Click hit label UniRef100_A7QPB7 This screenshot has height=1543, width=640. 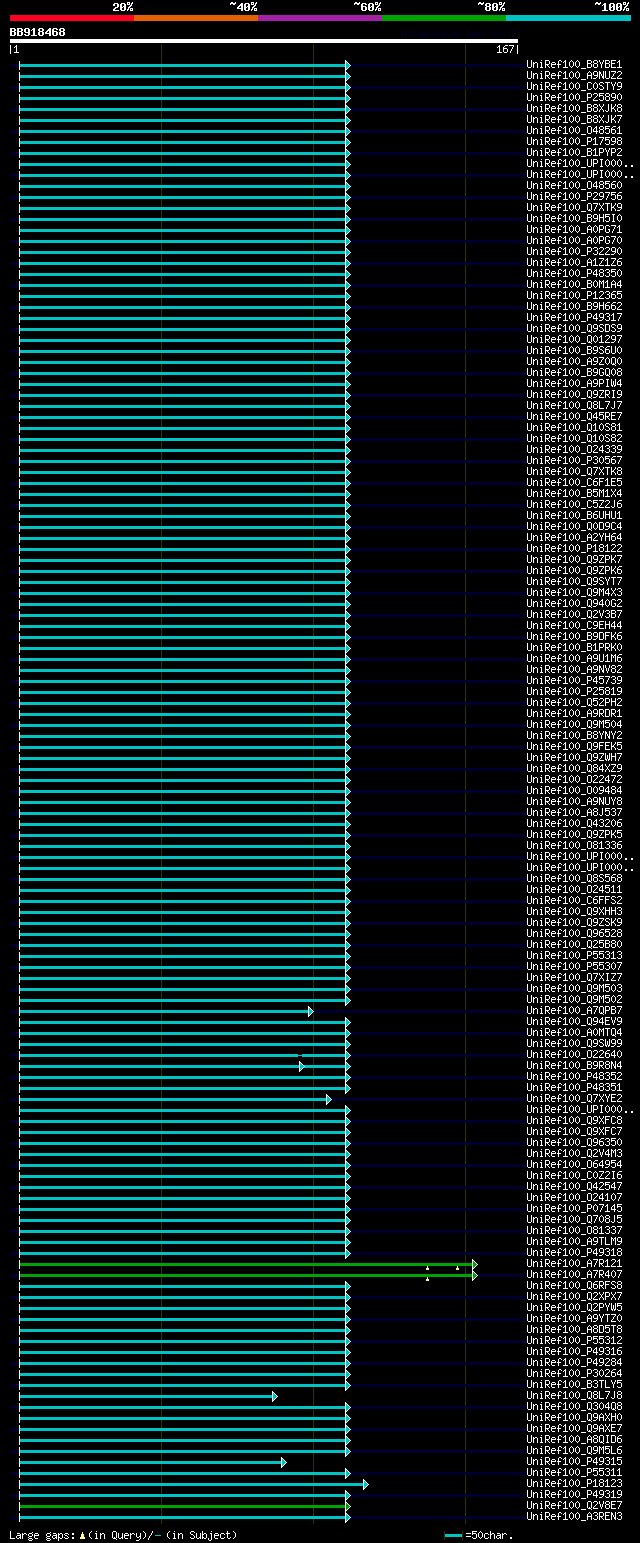tap(574, 1011)
